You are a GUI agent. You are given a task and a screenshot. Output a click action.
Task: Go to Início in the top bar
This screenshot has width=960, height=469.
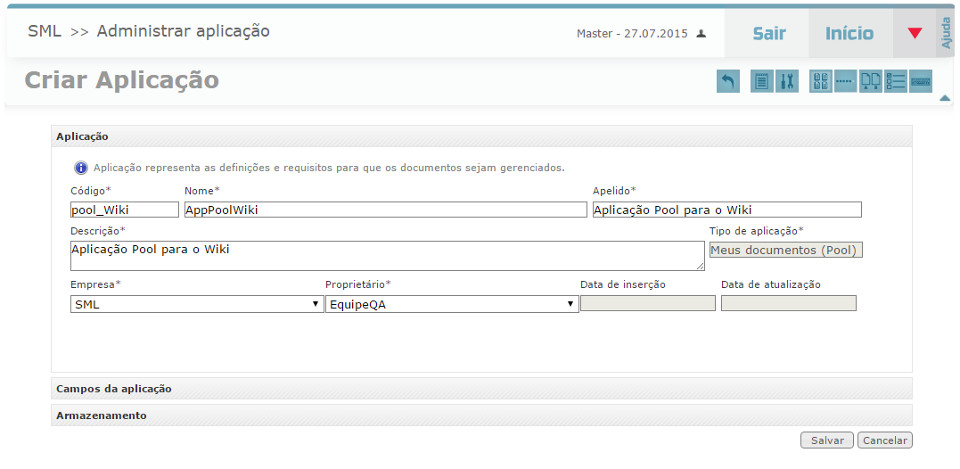[x=849, y=33]
